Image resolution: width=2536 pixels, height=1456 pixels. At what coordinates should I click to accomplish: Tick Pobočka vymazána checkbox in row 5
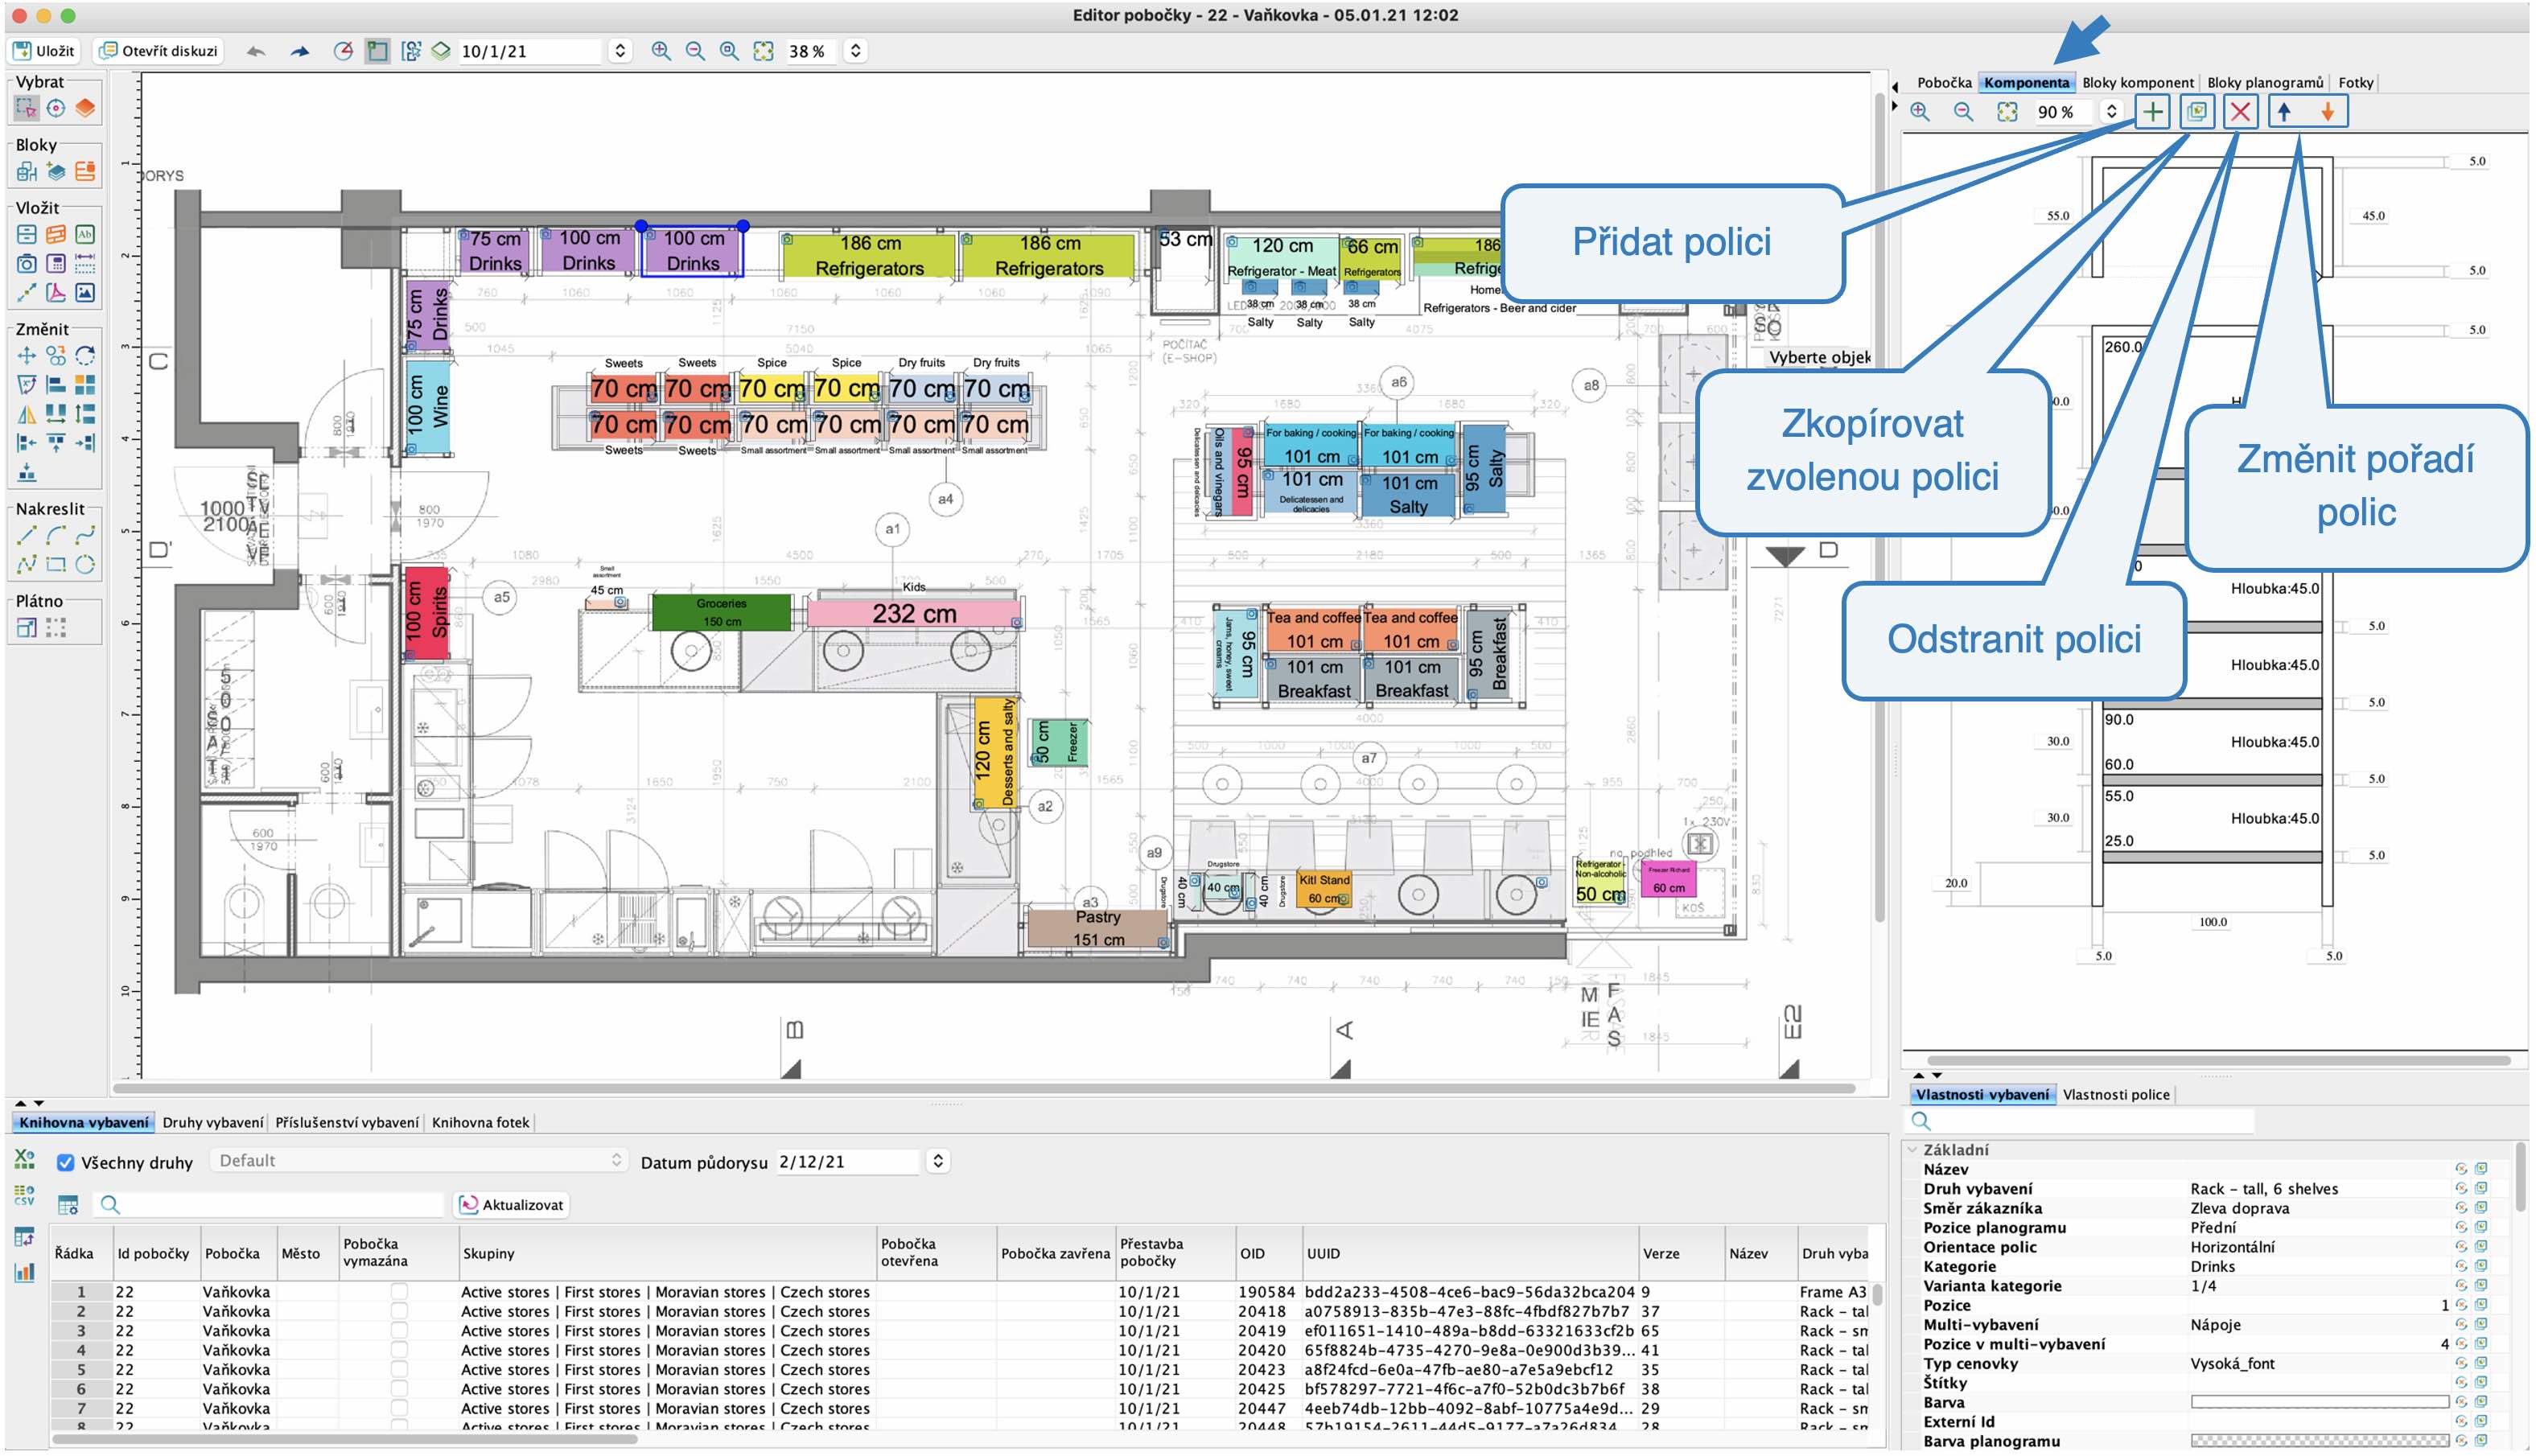point(399,1370)
